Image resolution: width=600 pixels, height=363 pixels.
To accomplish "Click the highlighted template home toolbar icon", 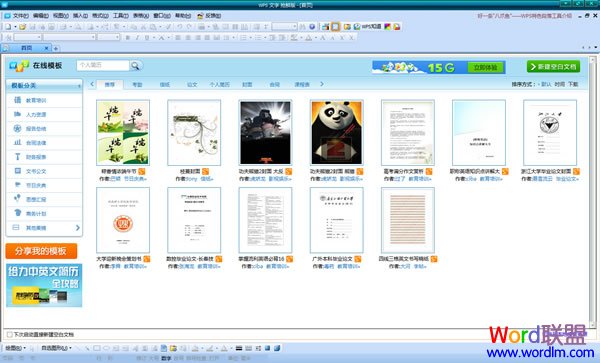I will [335, 27].
